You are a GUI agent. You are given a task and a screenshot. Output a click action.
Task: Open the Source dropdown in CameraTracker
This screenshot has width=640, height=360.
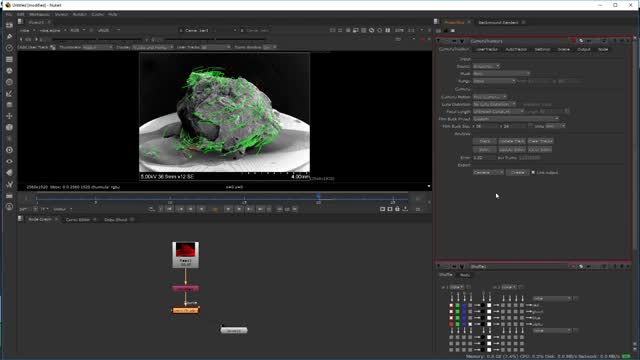point(486,66)
